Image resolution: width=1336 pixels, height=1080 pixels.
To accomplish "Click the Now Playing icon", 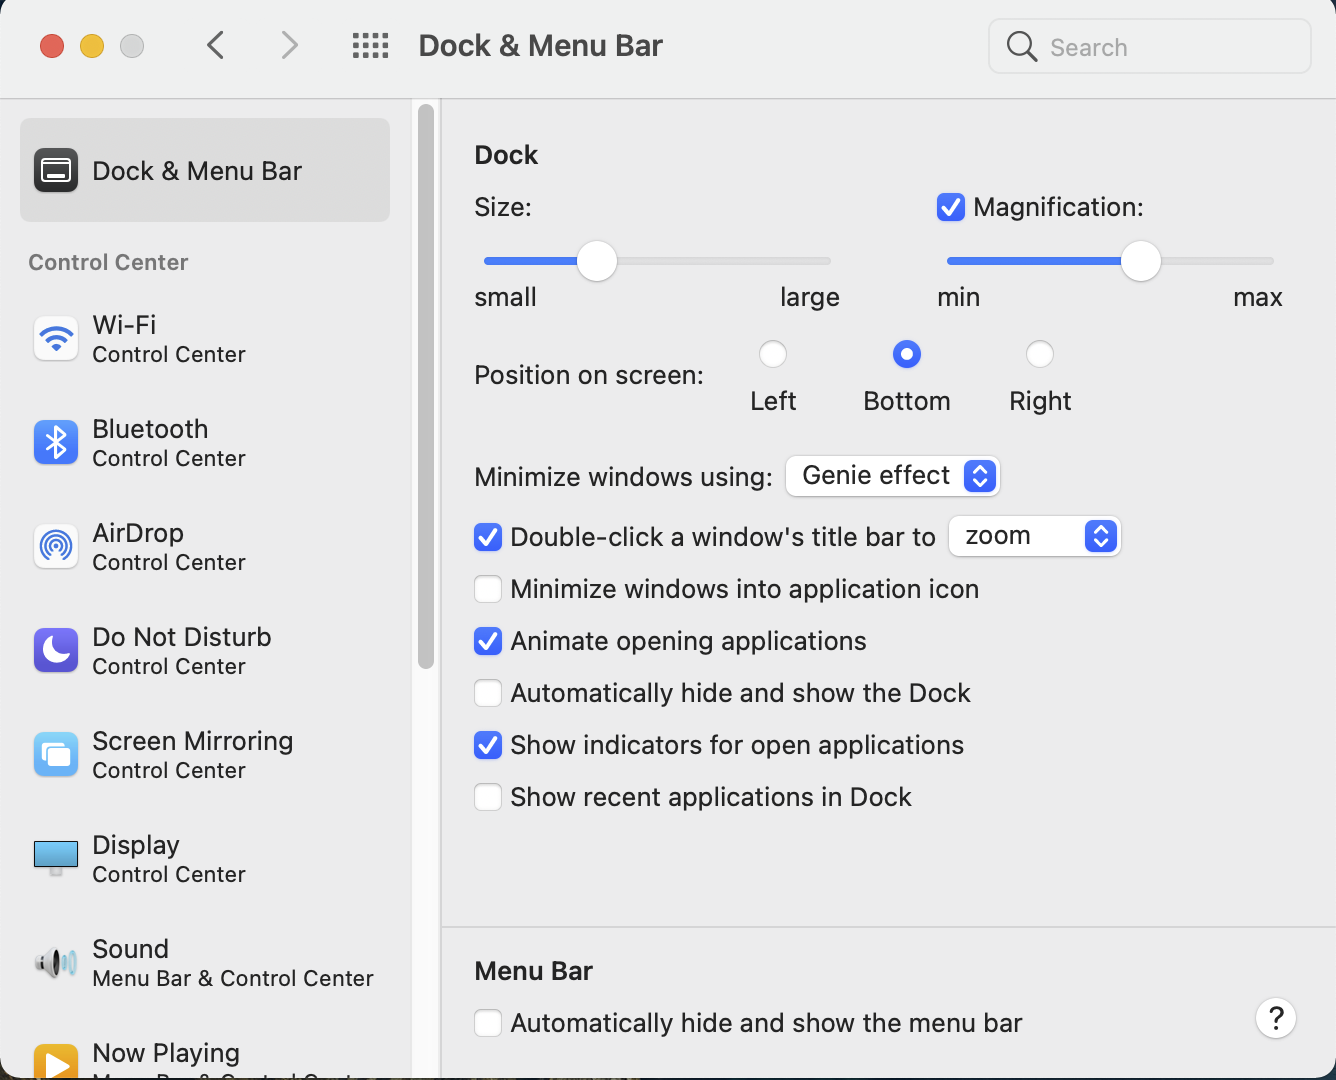I will tap(56, 1060).
